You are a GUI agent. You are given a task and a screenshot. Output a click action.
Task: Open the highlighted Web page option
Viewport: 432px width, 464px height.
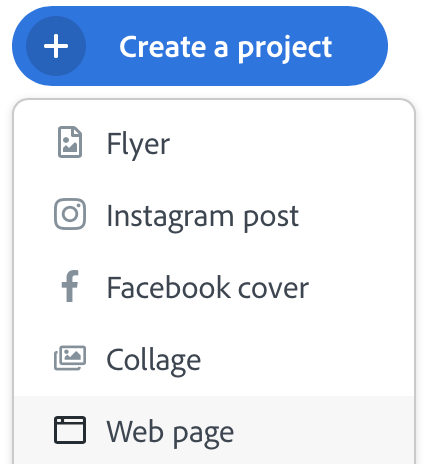pos(214,430)
